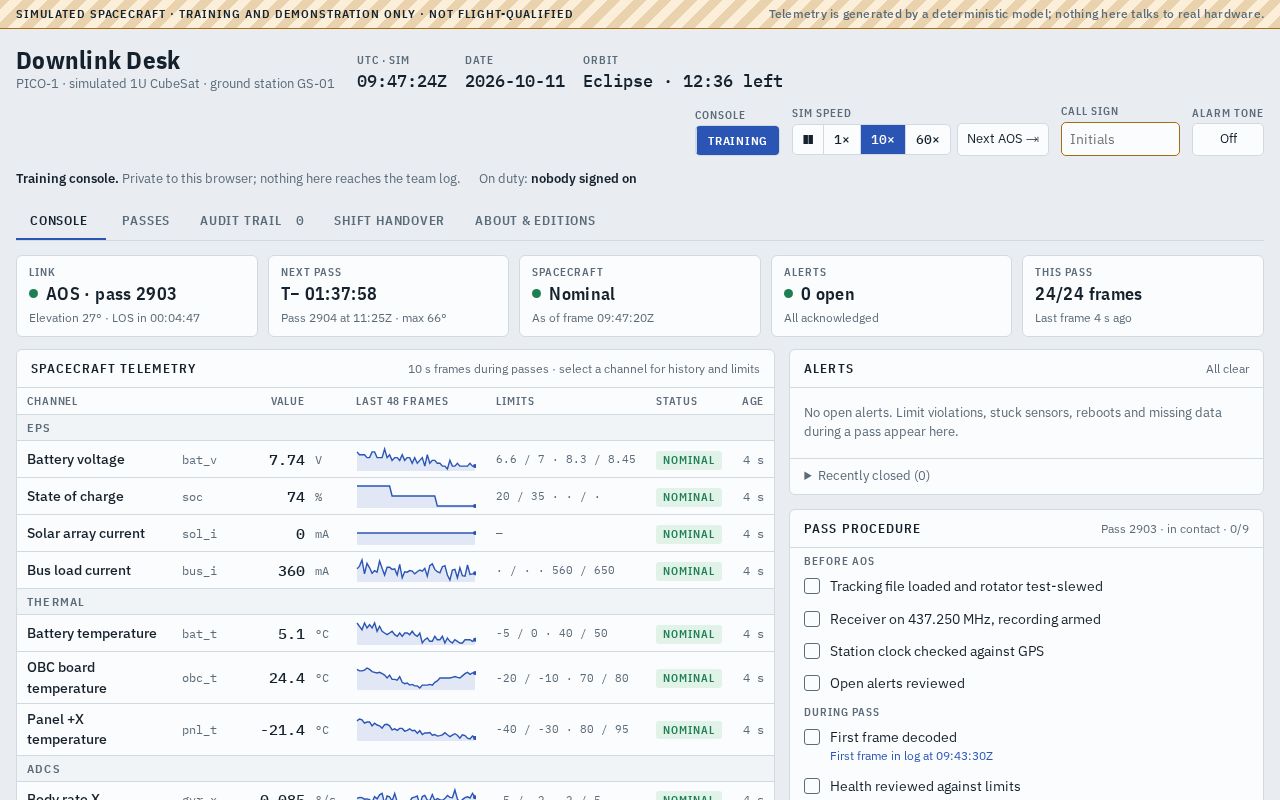This screenshot has width=1280, height=800.
Task: Select the State of charge channel
Action: pos(395,497)
